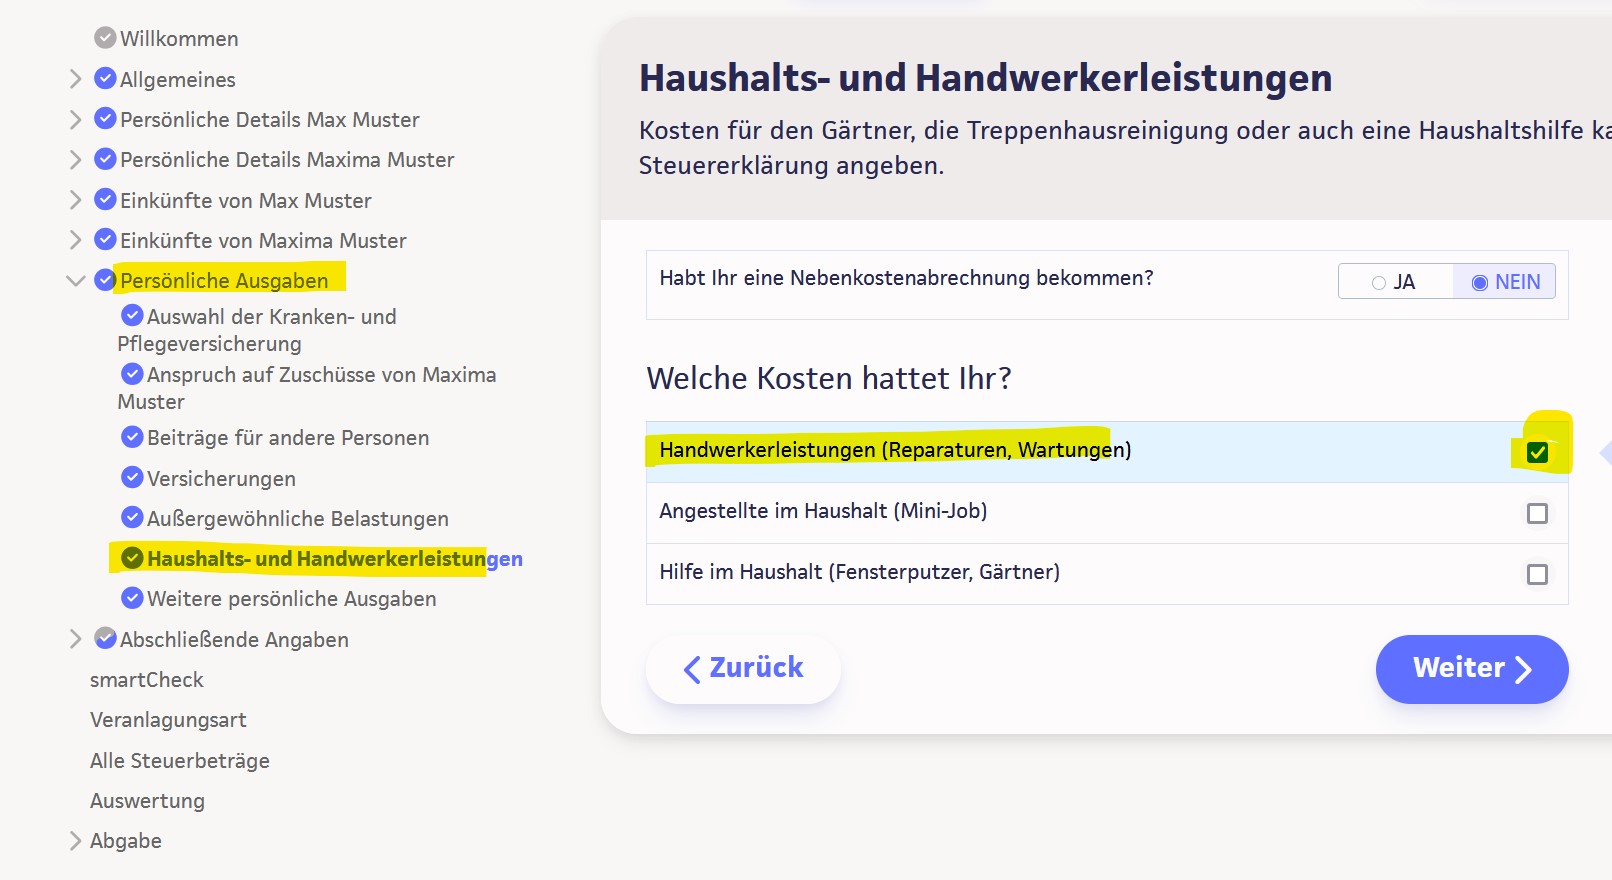Collapse the Persönliche Ausgaben section

tap(75, 281)
